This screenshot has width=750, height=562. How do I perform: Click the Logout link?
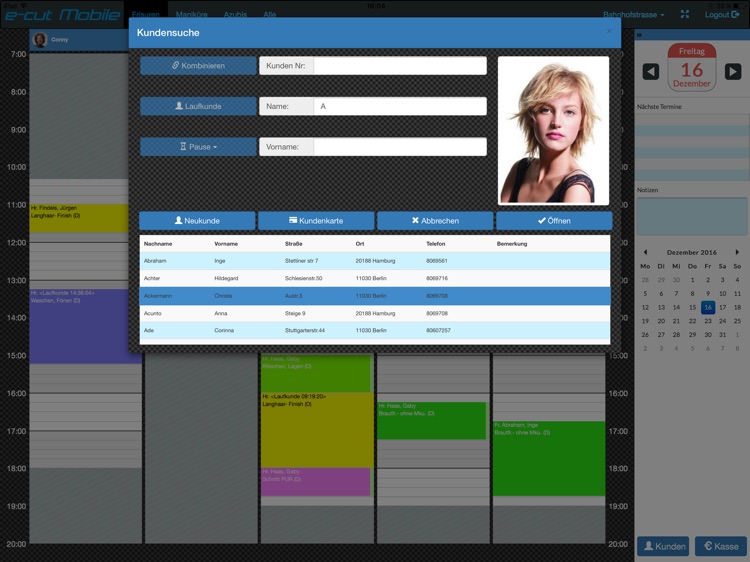point(722,14)
